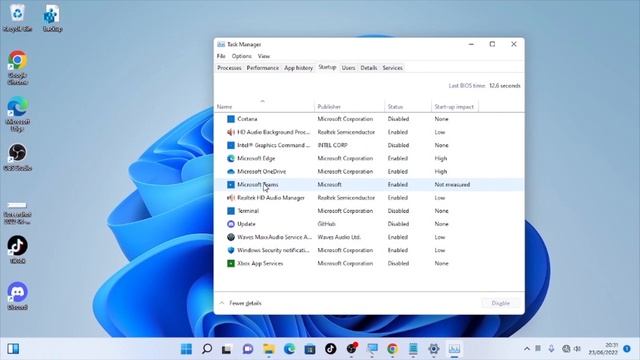Open the OBS Studio desktop shortcut
Screen dimensions: 640x360
[x=18, y=157]
